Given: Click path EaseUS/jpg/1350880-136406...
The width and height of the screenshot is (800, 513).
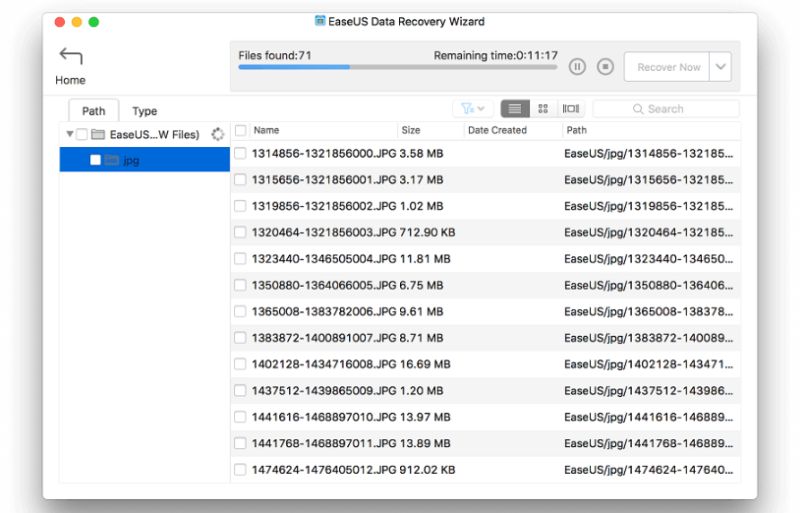Looking at the screenshot, I should tap(648, 285).
